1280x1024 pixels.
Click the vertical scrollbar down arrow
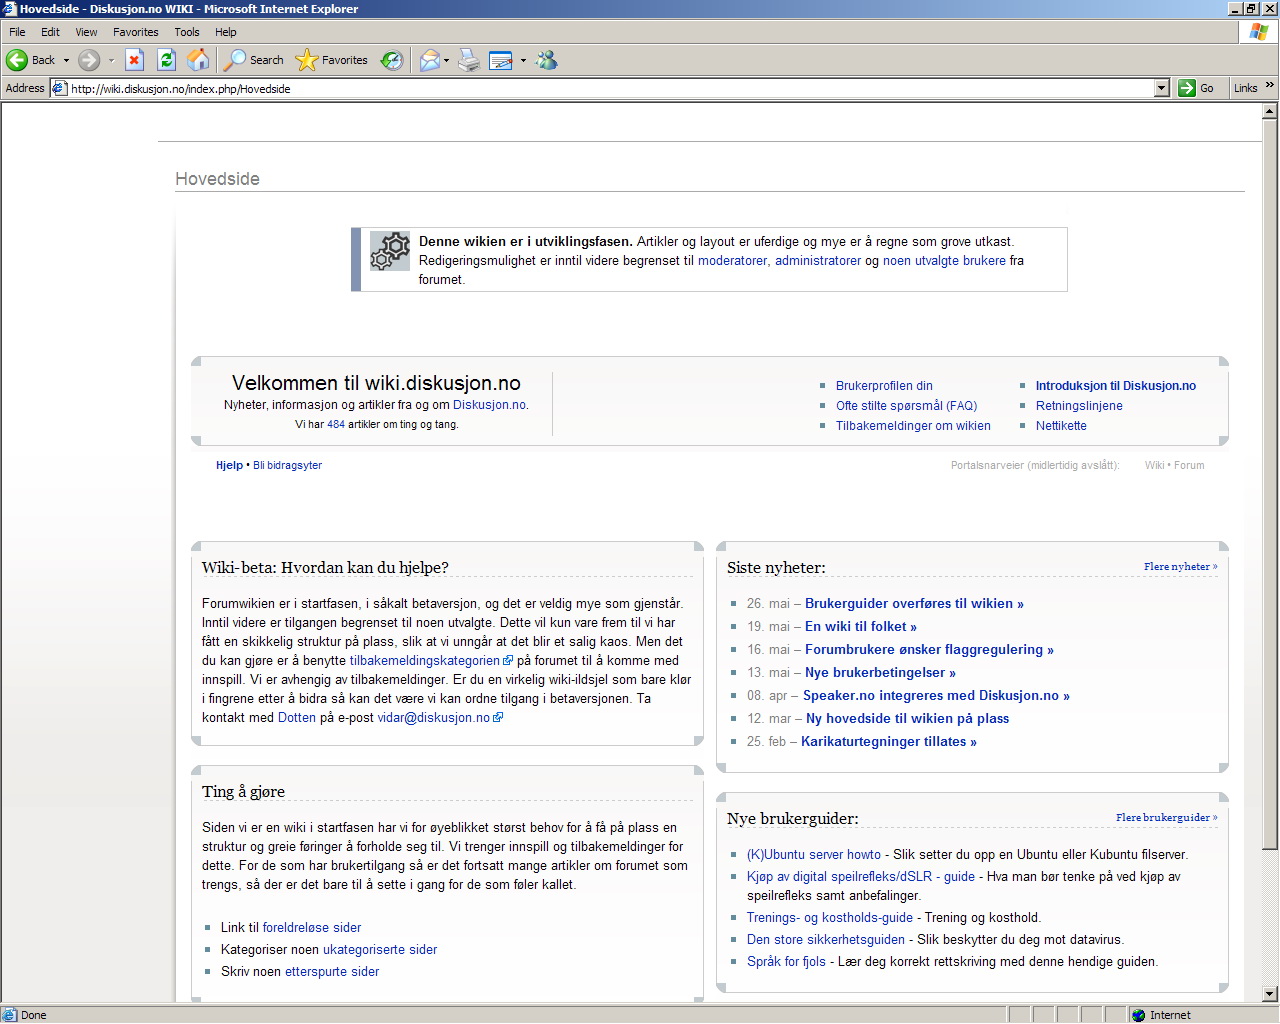pyautogui.click(x=1270, y=994)
